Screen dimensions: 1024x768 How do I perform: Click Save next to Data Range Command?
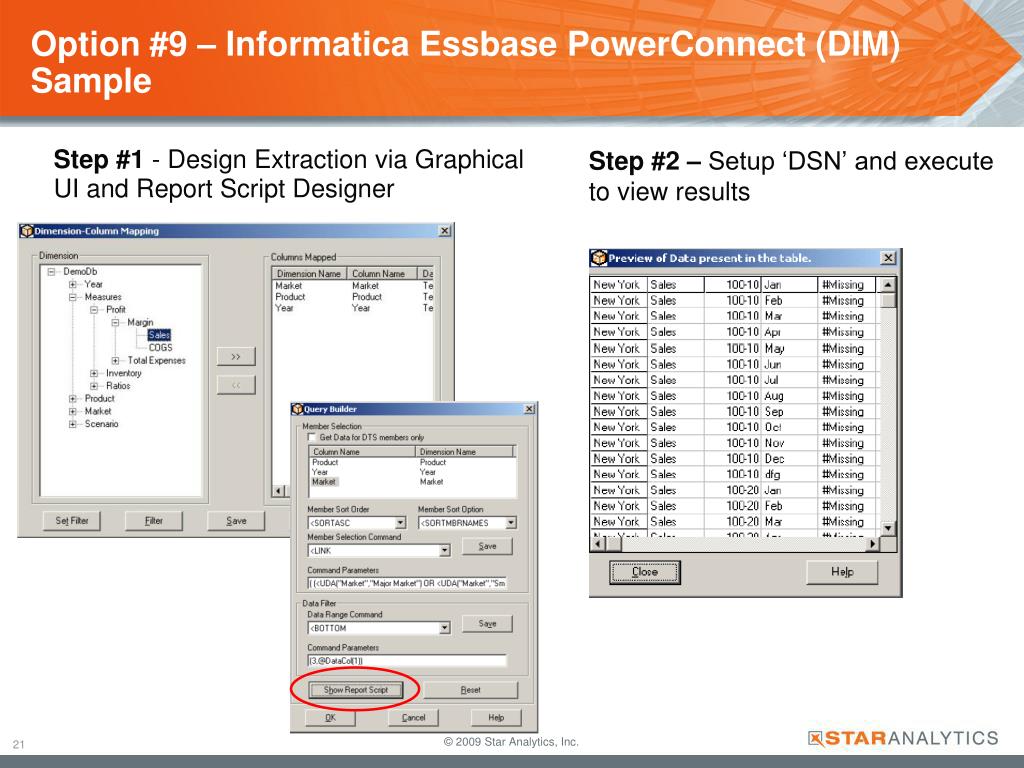pos(487,624)
